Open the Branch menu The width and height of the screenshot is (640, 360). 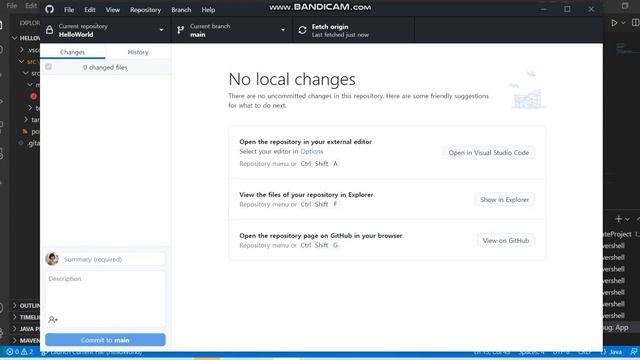click(181, 10)
